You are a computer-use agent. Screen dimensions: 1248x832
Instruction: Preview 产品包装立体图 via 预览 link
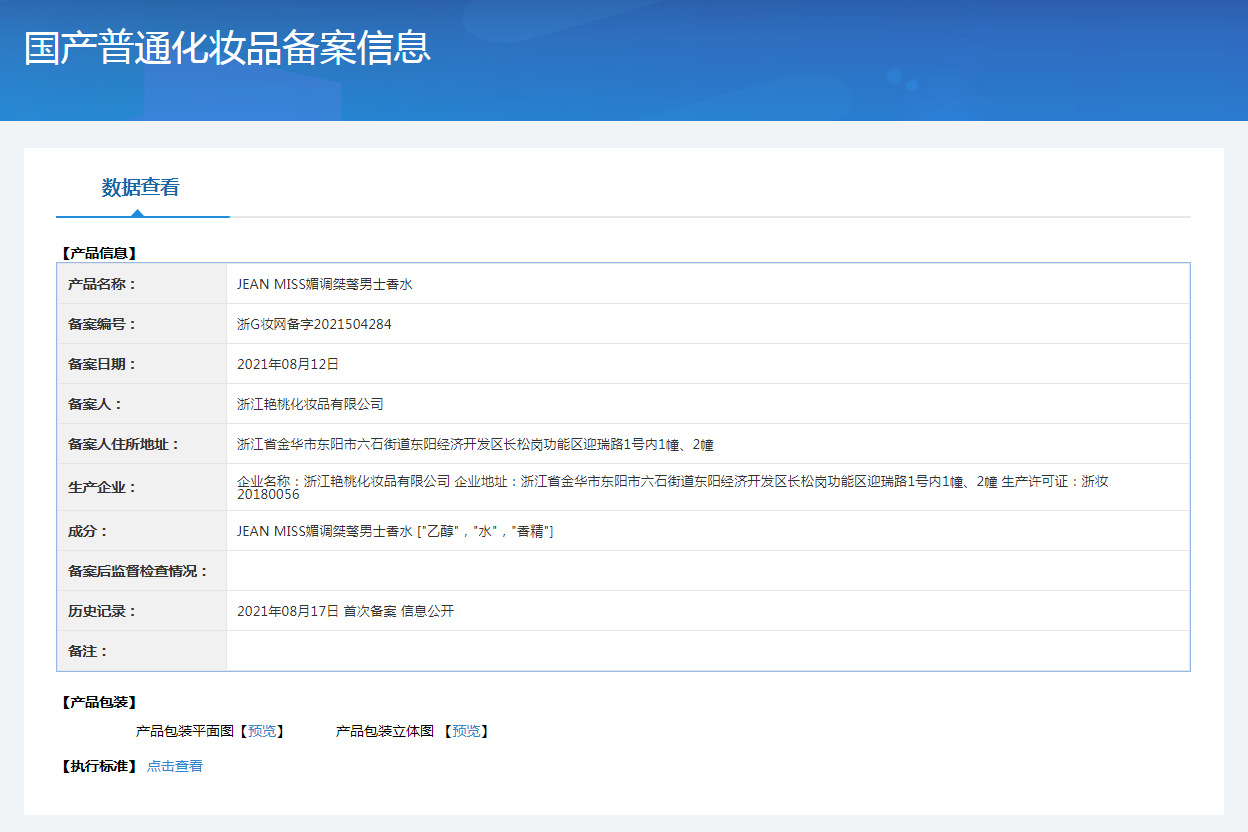tap(466, 732)
